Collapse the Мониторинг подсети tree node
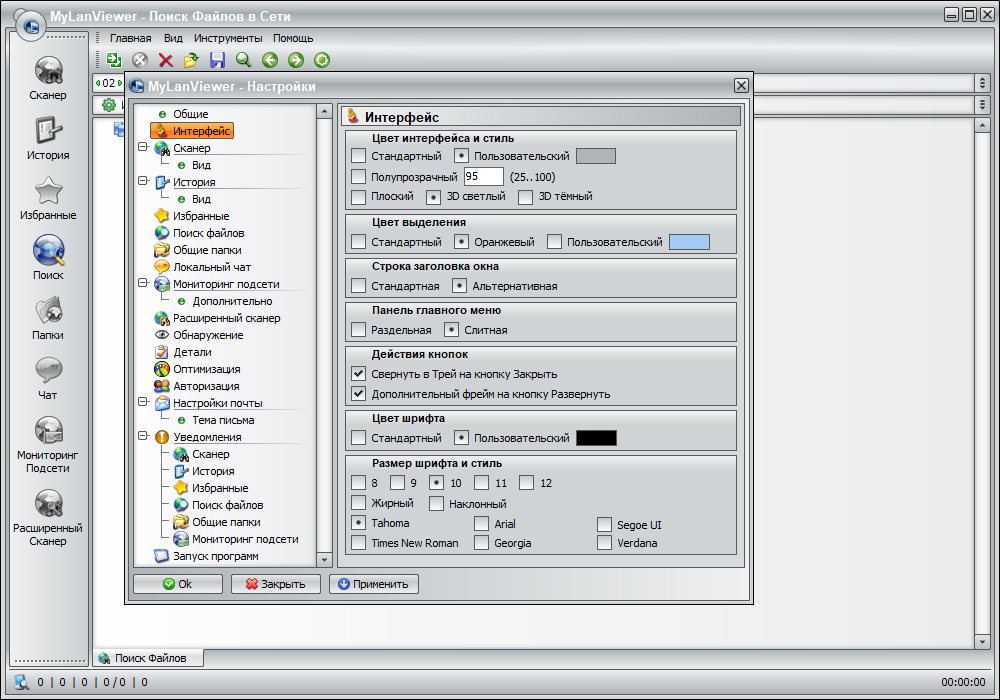 click(x=143, y=284)
